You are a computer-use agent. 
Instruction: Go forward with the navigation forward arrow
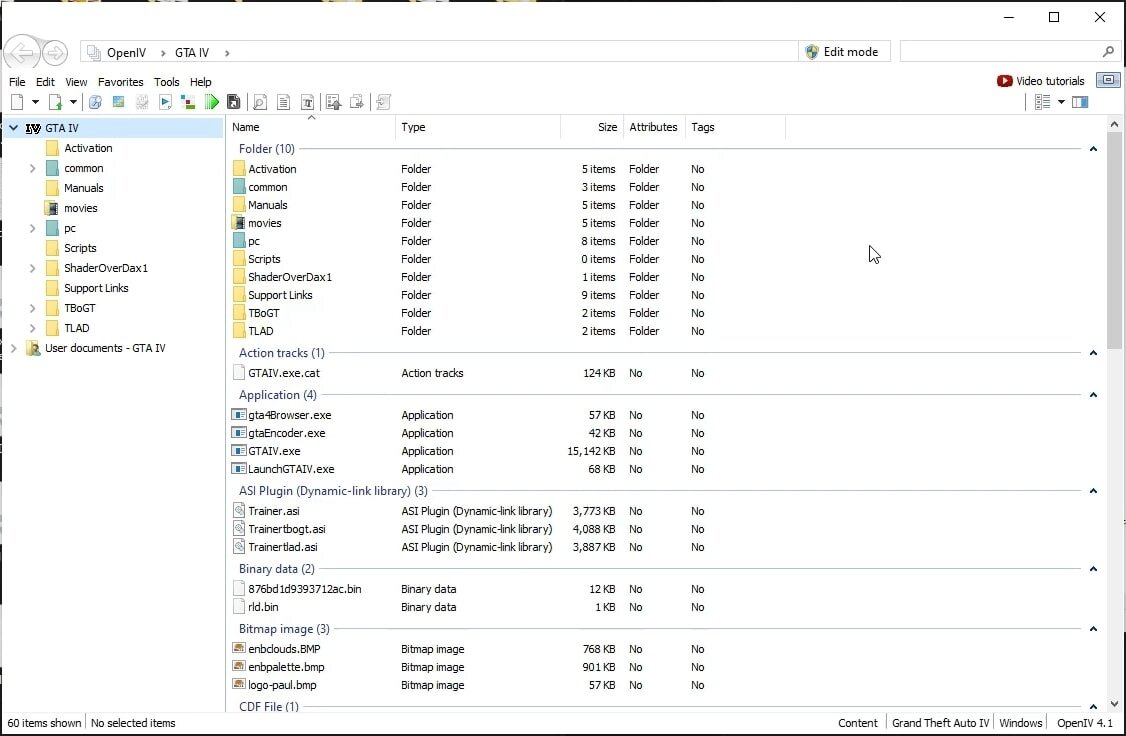coord(55,52)
